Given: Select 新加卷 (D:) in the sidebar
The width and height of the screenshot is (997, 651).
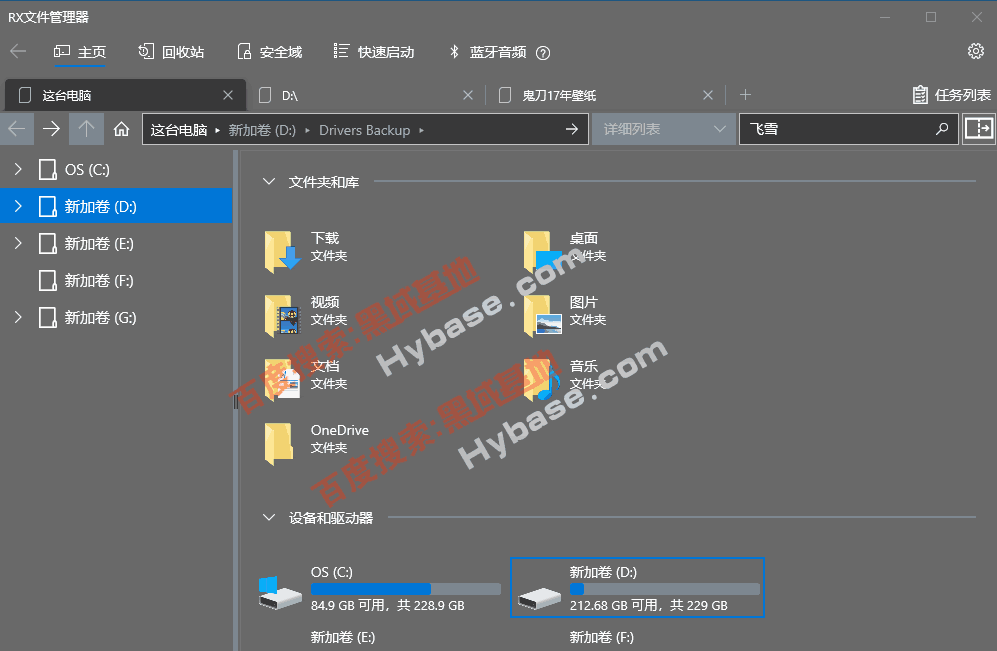Looking at the screenshot, I should [116, 206].
